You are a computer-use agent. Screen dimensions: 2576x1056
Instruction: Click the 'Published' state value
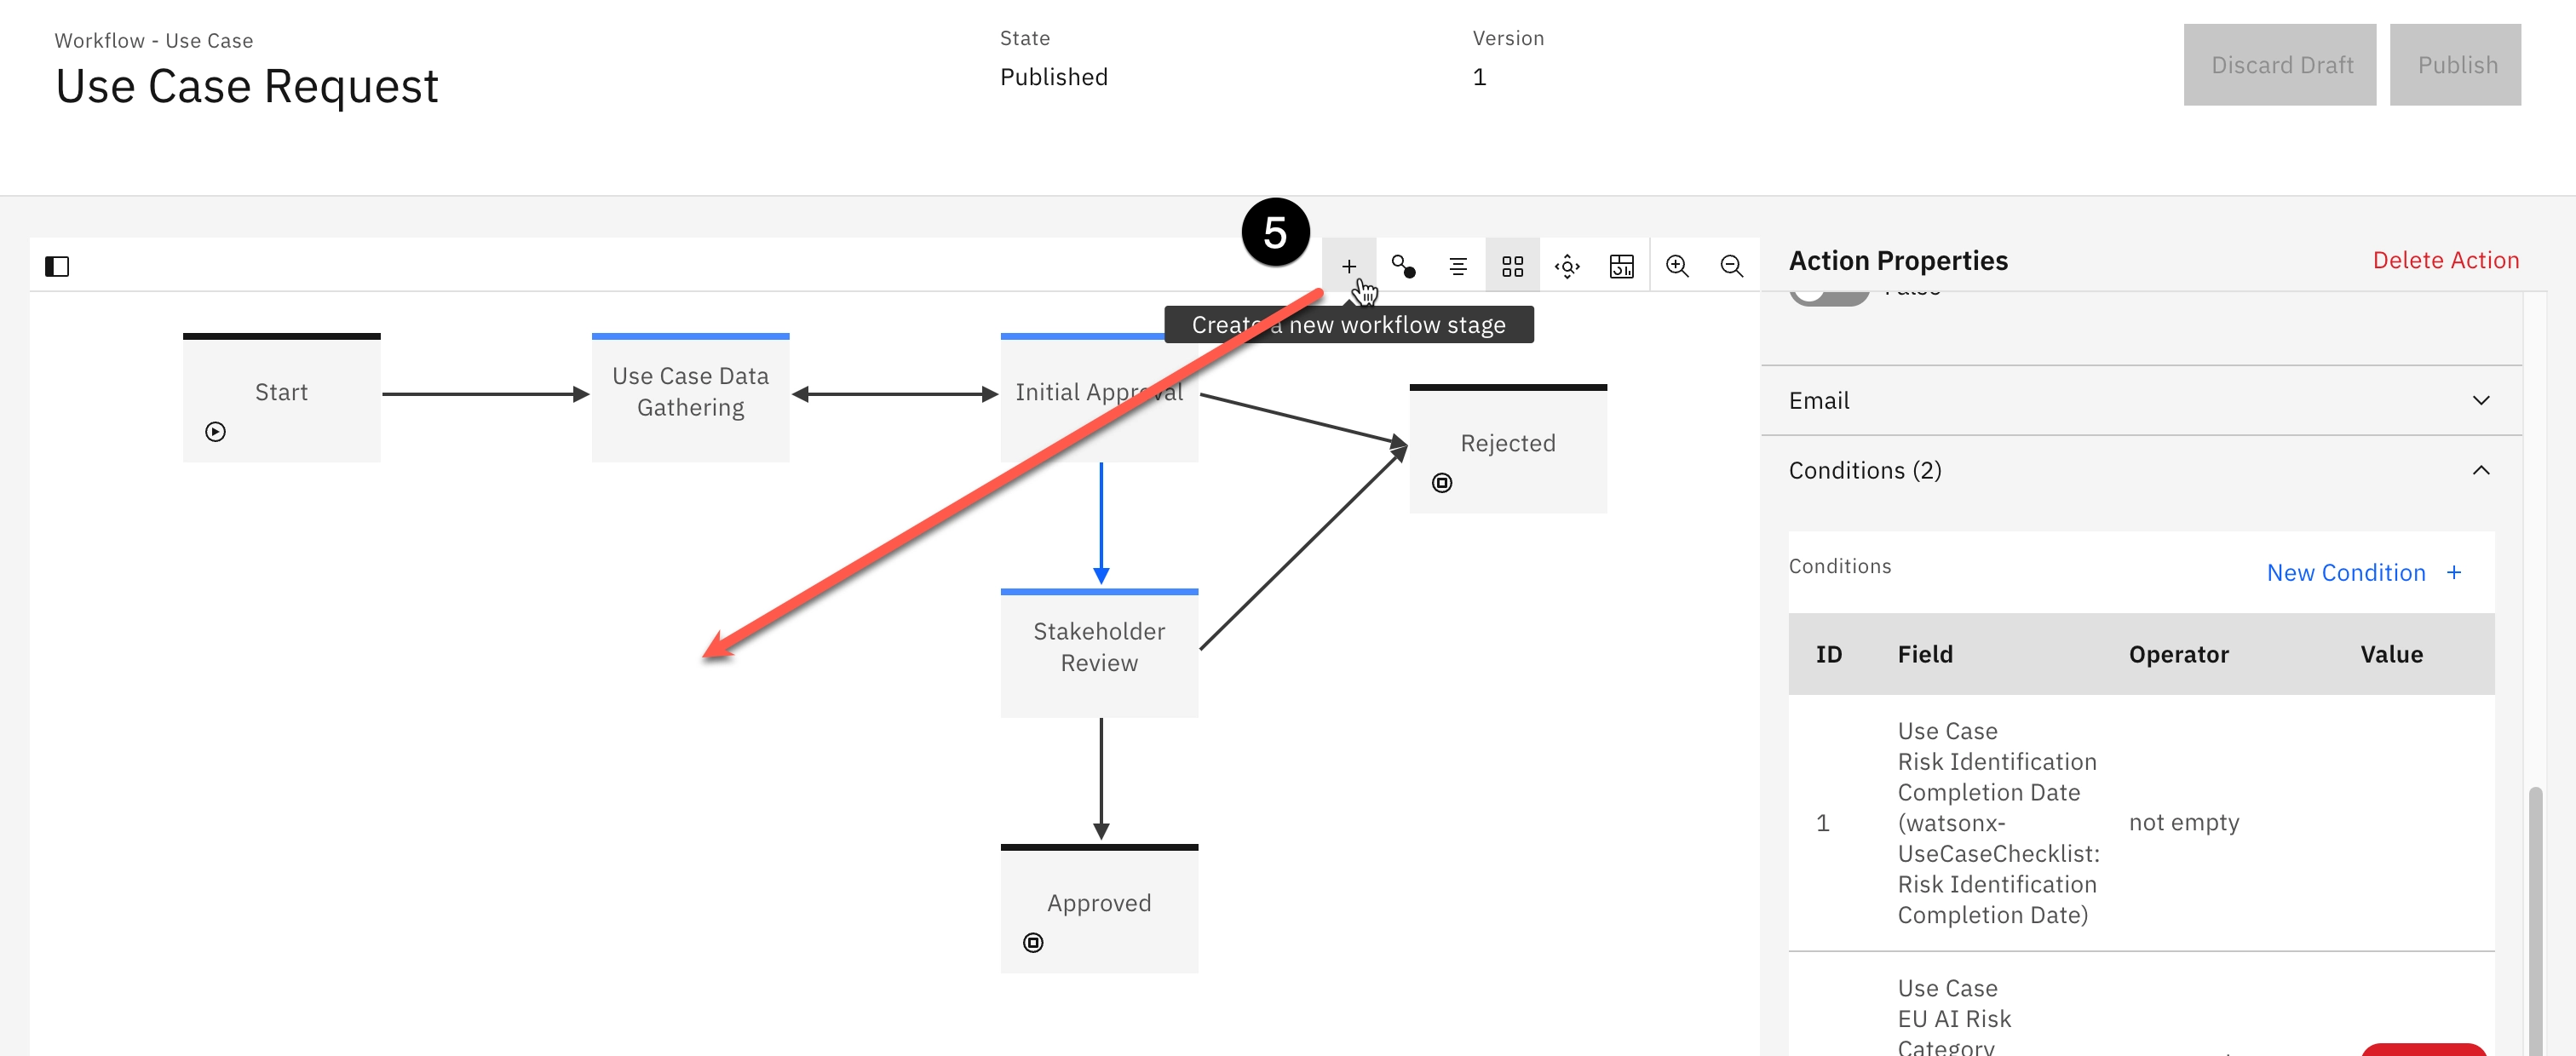pos(1054,78)
